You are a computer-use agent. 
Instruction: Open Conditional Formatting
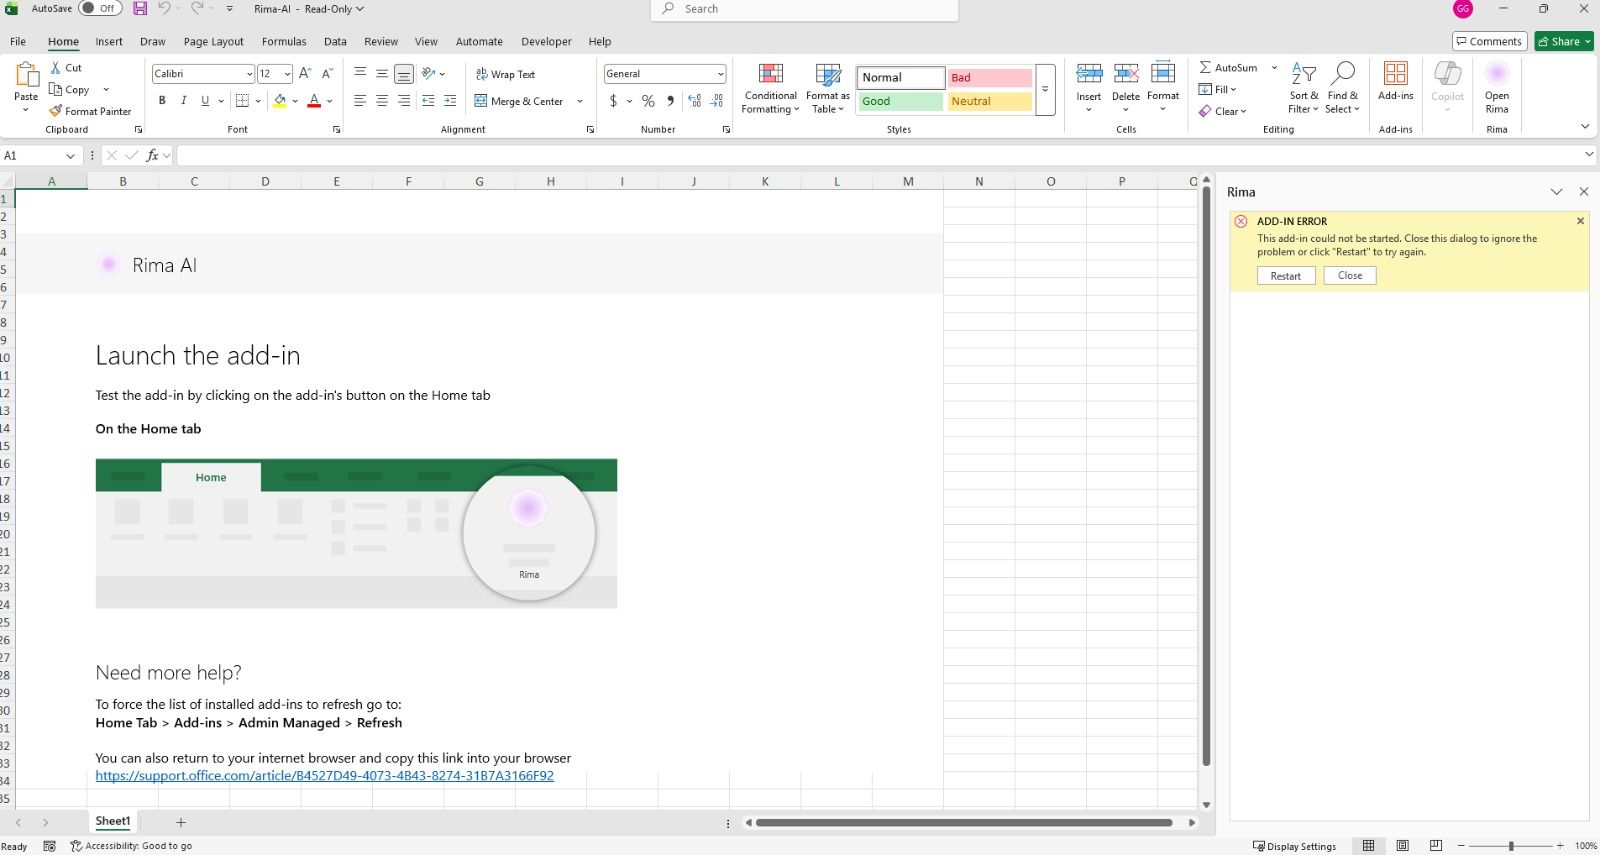point(771,88)
